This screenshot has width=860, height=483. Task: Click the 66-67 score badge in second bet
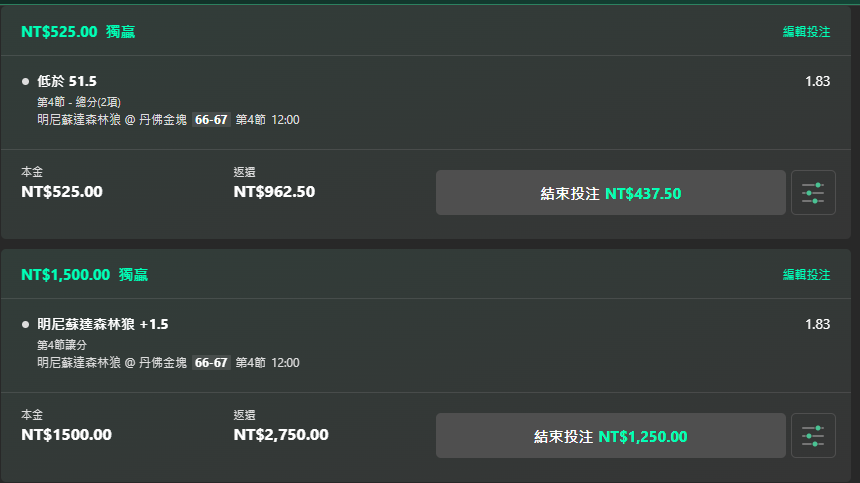[x=211, y=362]
